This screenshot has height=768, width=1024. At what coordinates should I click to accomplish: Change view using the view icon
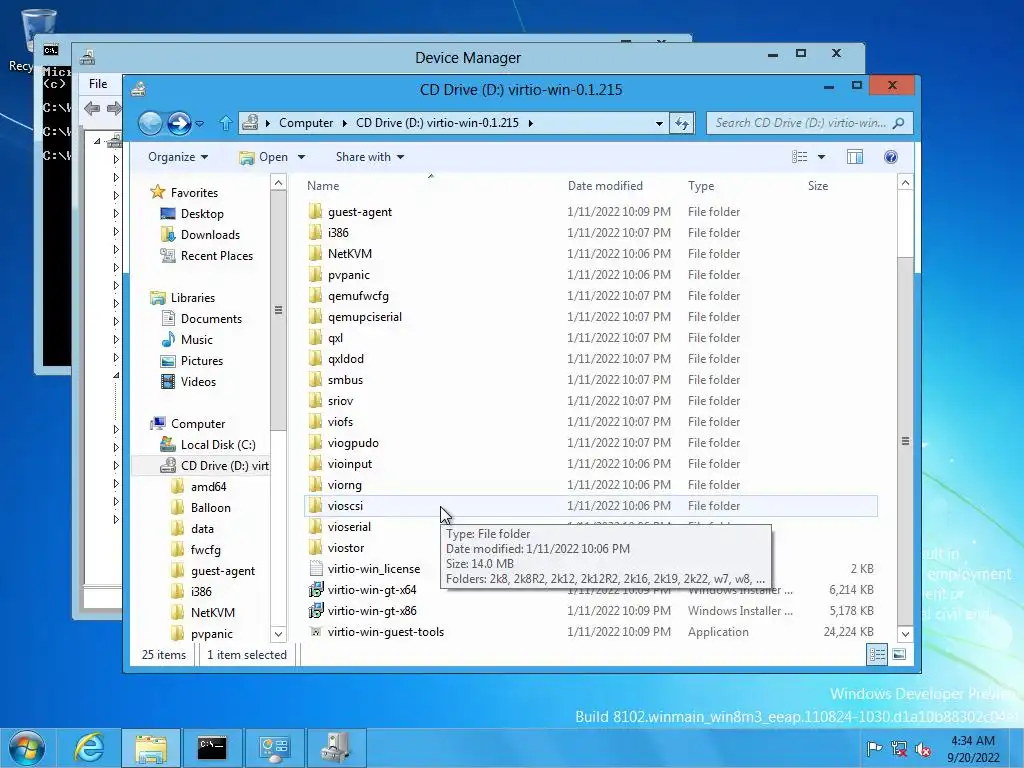coord(800,157)
